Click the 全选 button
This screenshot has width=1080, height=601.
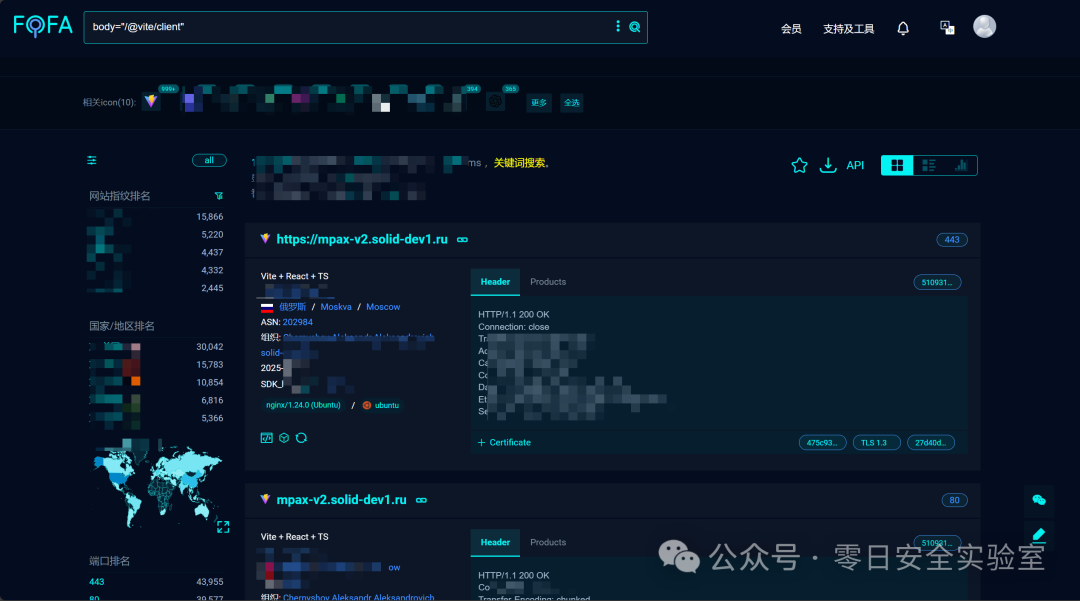pos(572,103)
